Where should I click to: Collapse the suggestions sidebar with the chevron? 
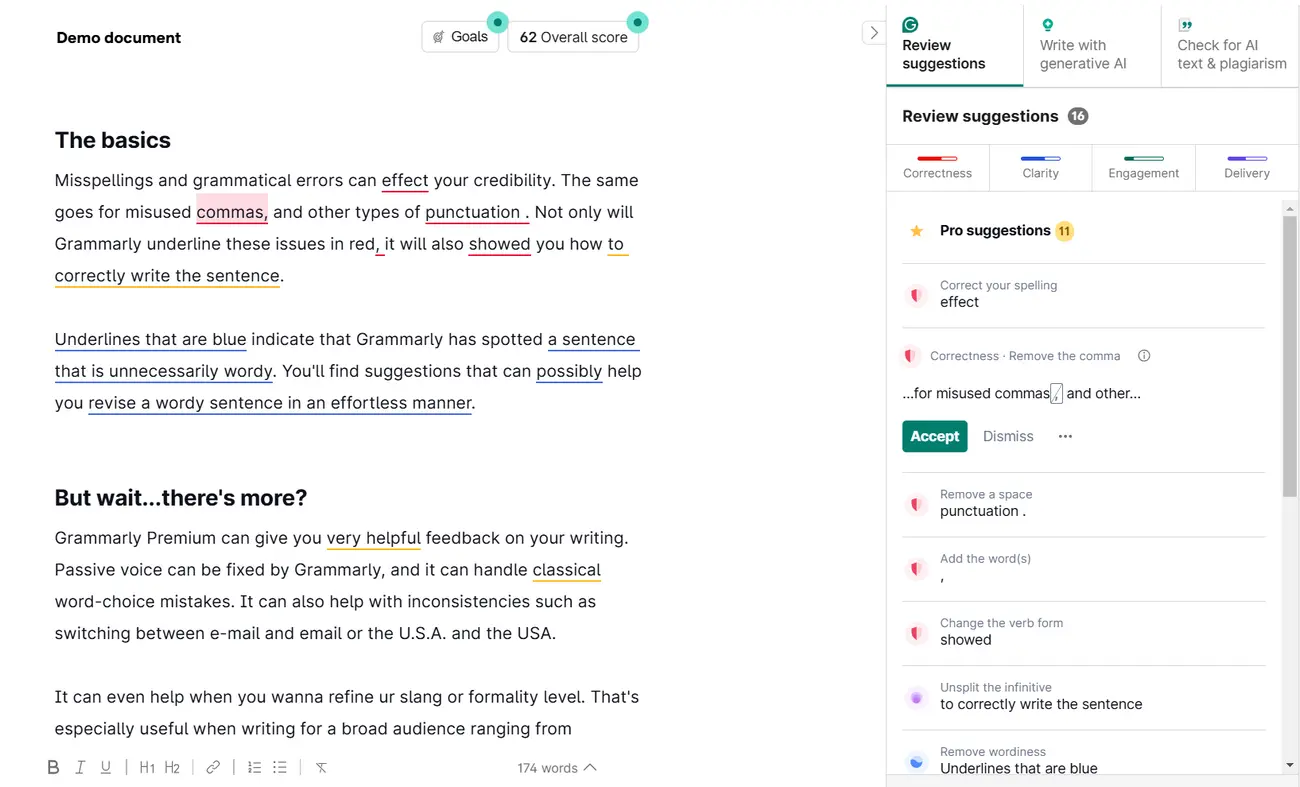(874, 32)
